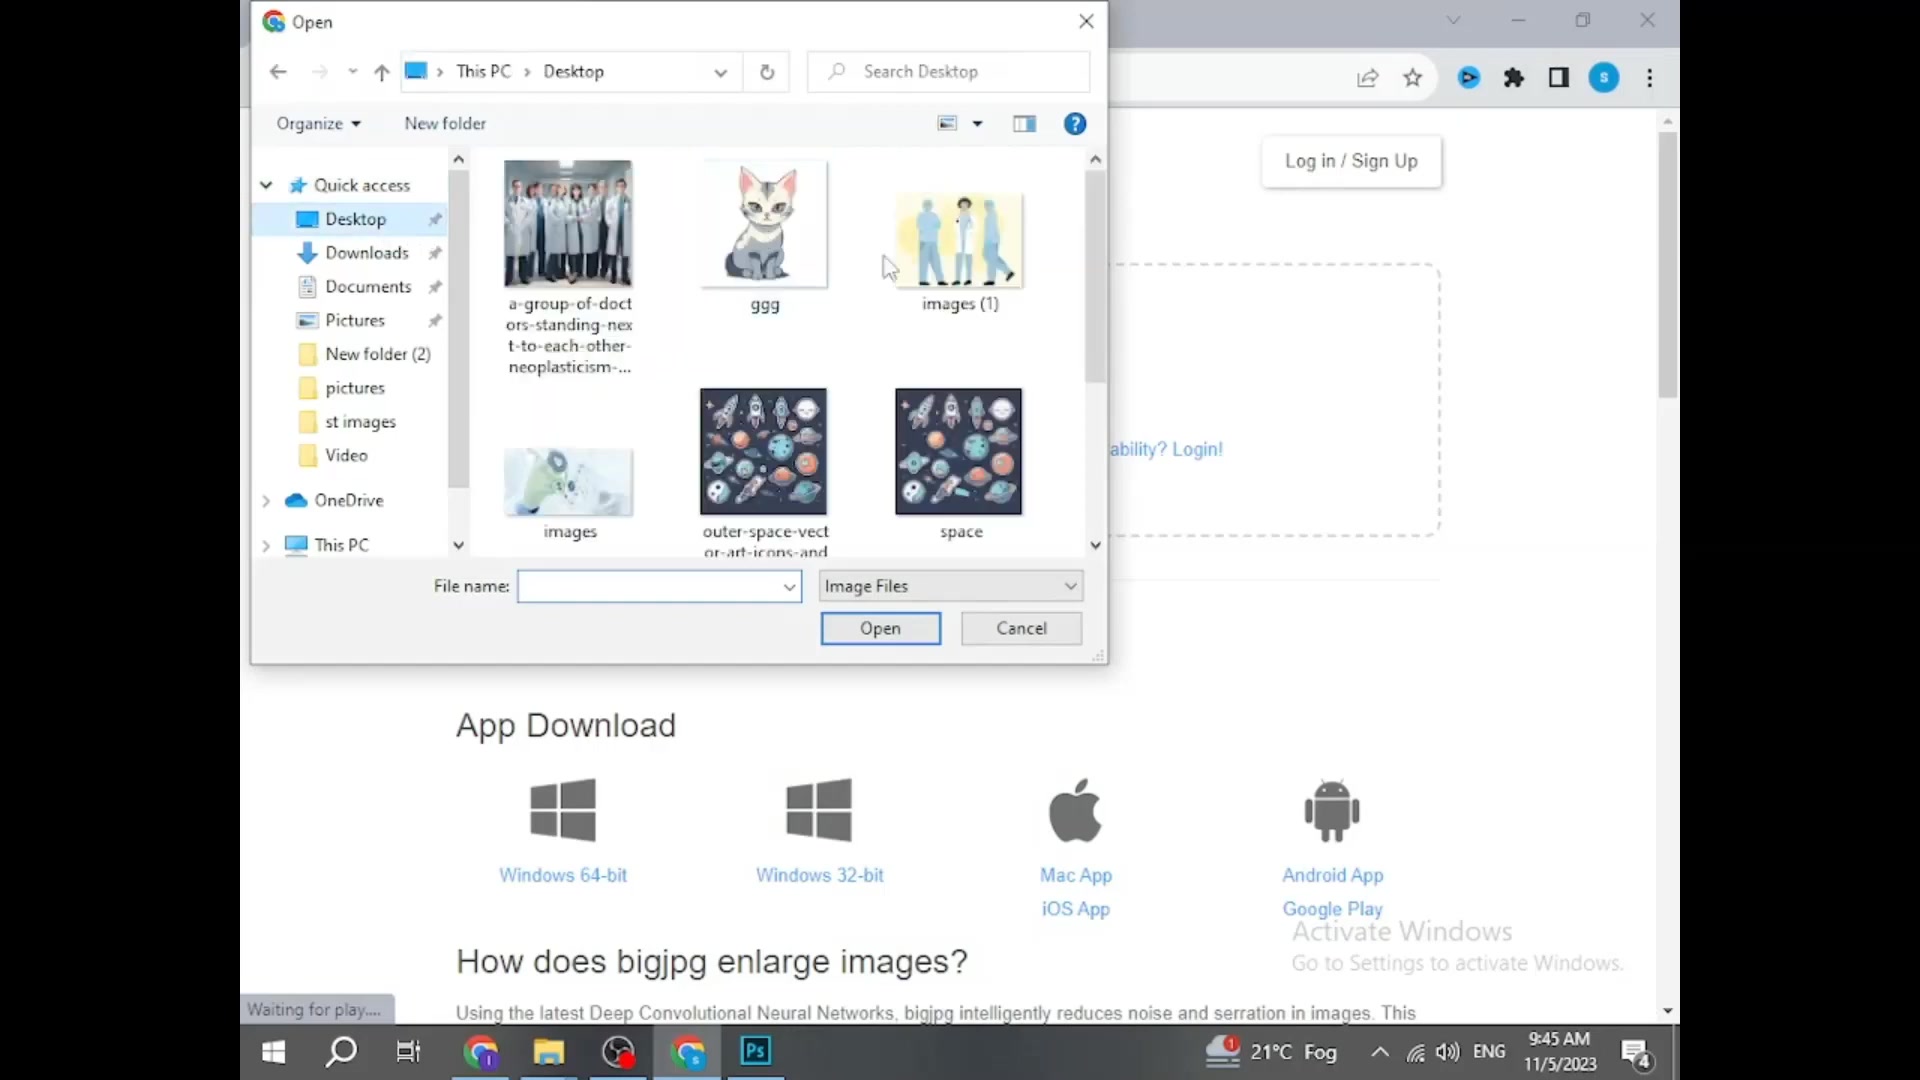Image resolution: width=1920 pixels, height=1080 pixels.
Task: Go back in Open dialog navigation
Action: (278, 72)
